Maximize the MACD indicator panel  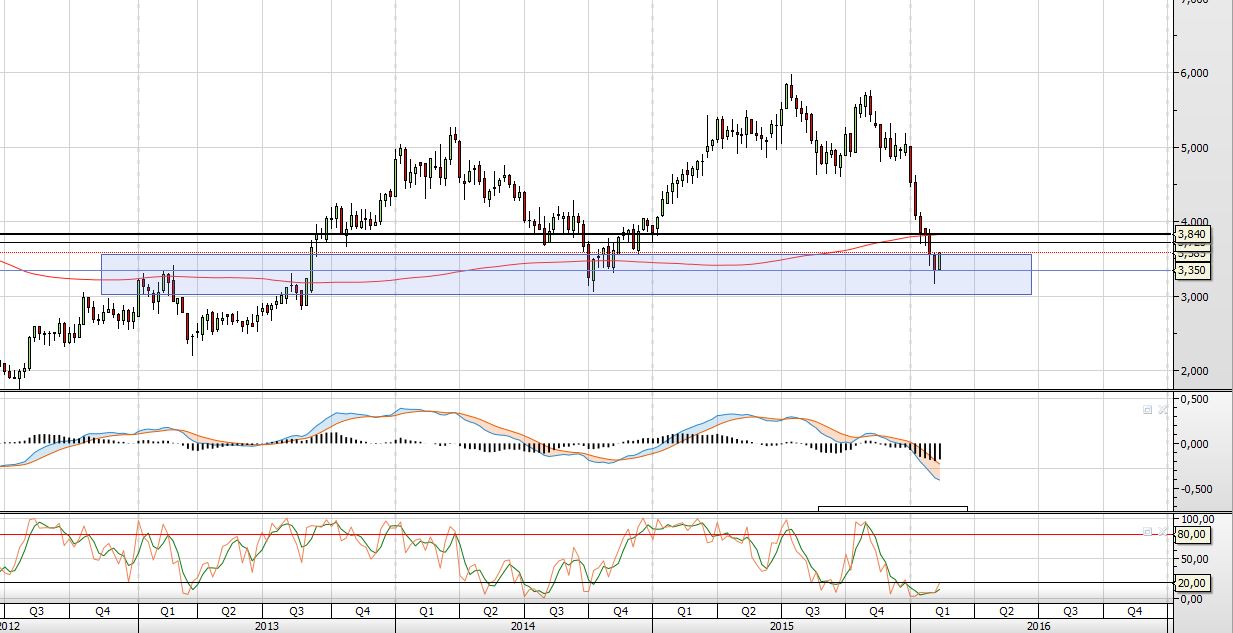pyautogui.click(x=1147, y=410)
